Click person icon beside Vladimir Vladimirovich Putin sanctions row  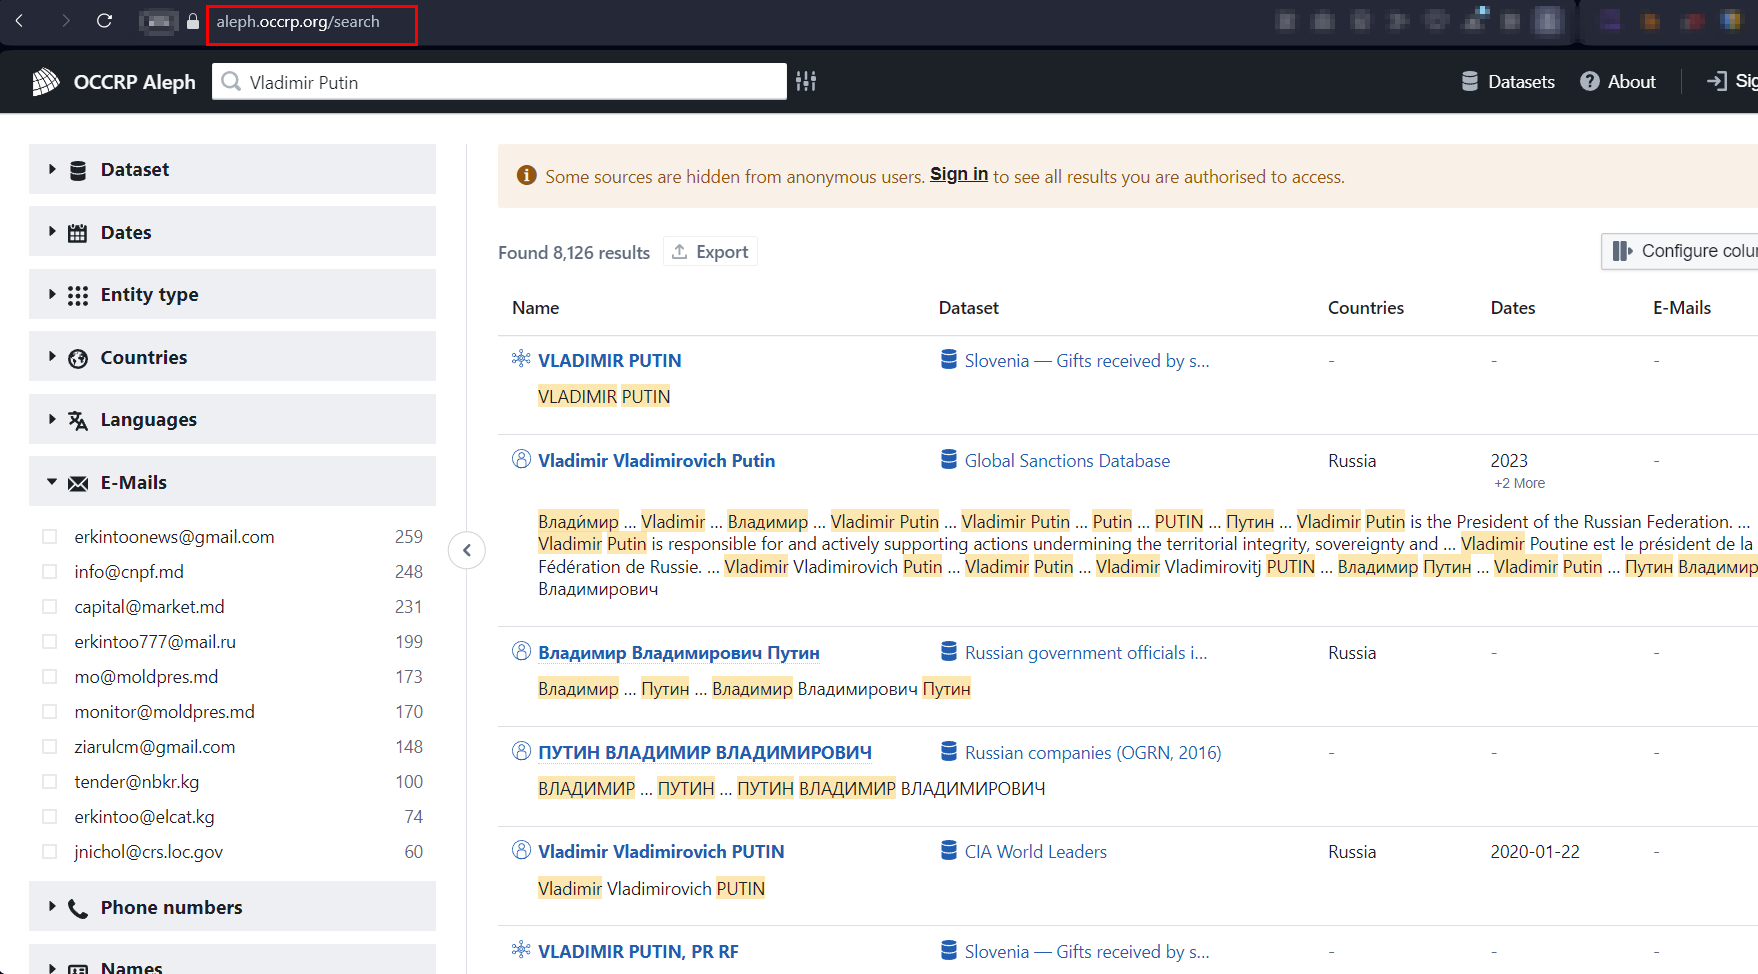click(521, 459)
